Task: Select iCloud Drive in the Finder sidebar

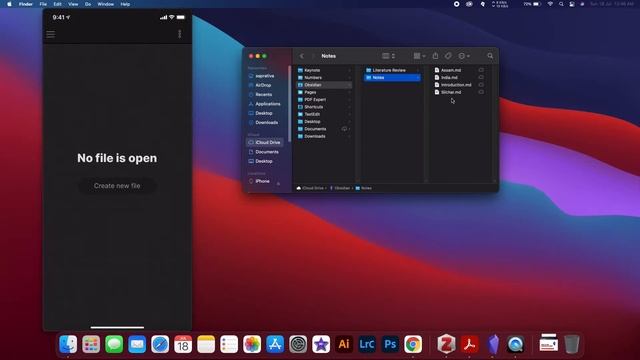Action: click(x=264, y=142)
